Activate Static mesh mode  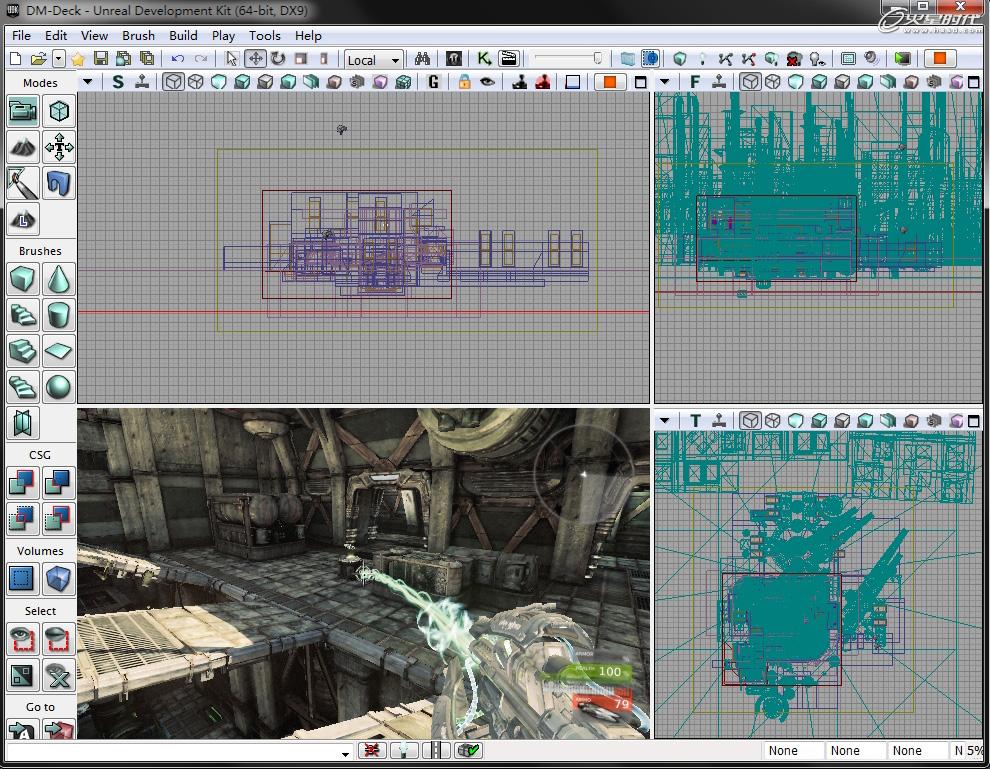tap(59, 184)
